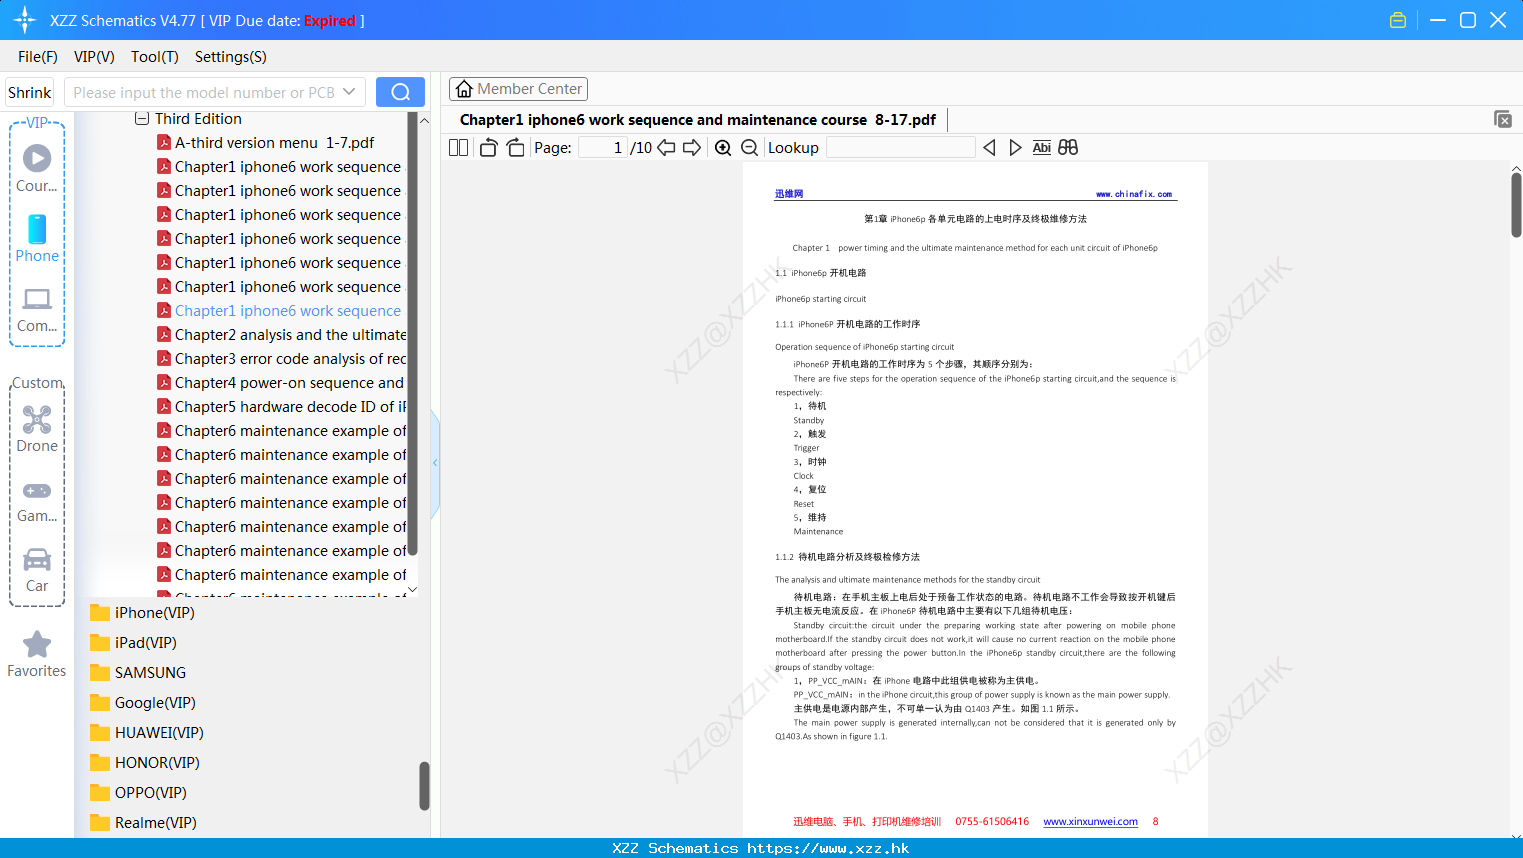Viewport: 1523px width, 858px height.
Task: Open the Settings(S) menu
Action: (x=231, y=57)
